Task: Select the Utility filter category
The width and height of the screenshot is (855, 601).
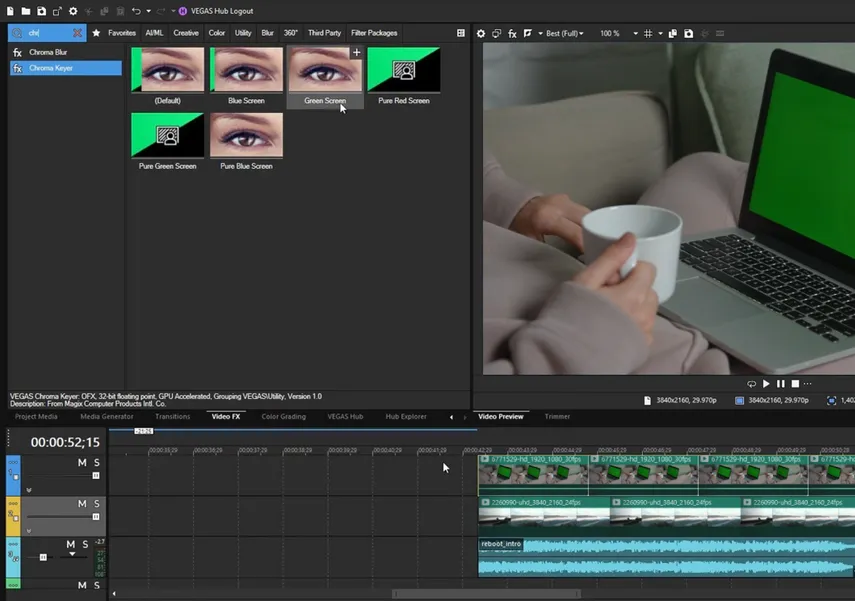Action: [243, 33]
